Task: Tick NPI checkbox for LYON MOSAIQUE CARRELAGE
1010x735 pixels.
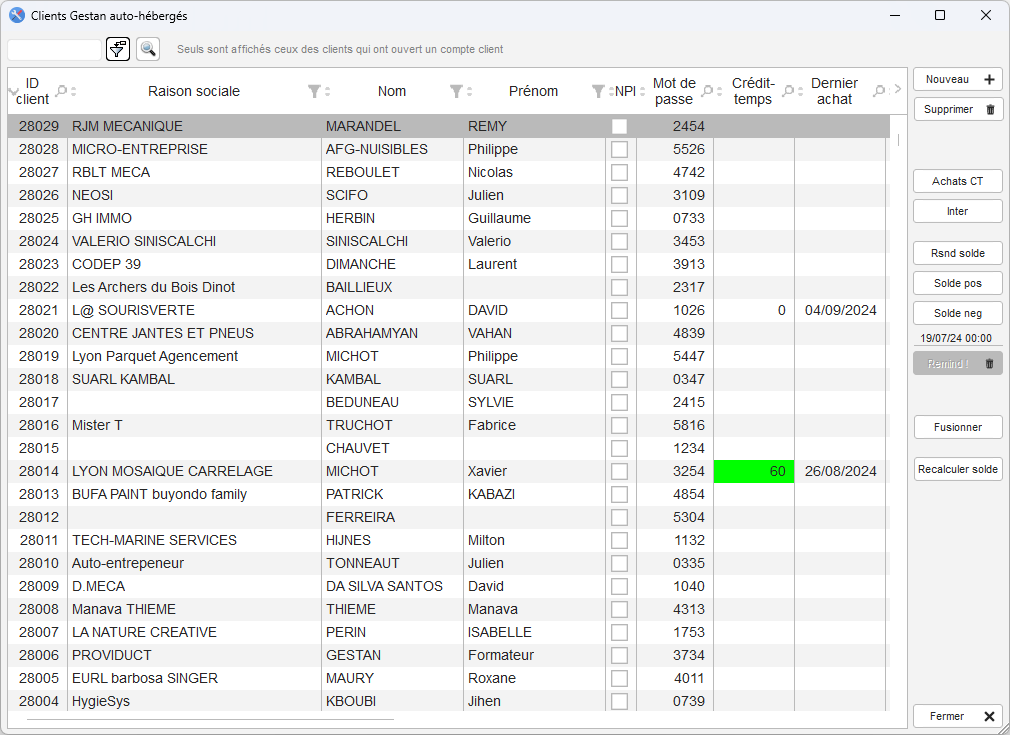Action: [620, 471]
